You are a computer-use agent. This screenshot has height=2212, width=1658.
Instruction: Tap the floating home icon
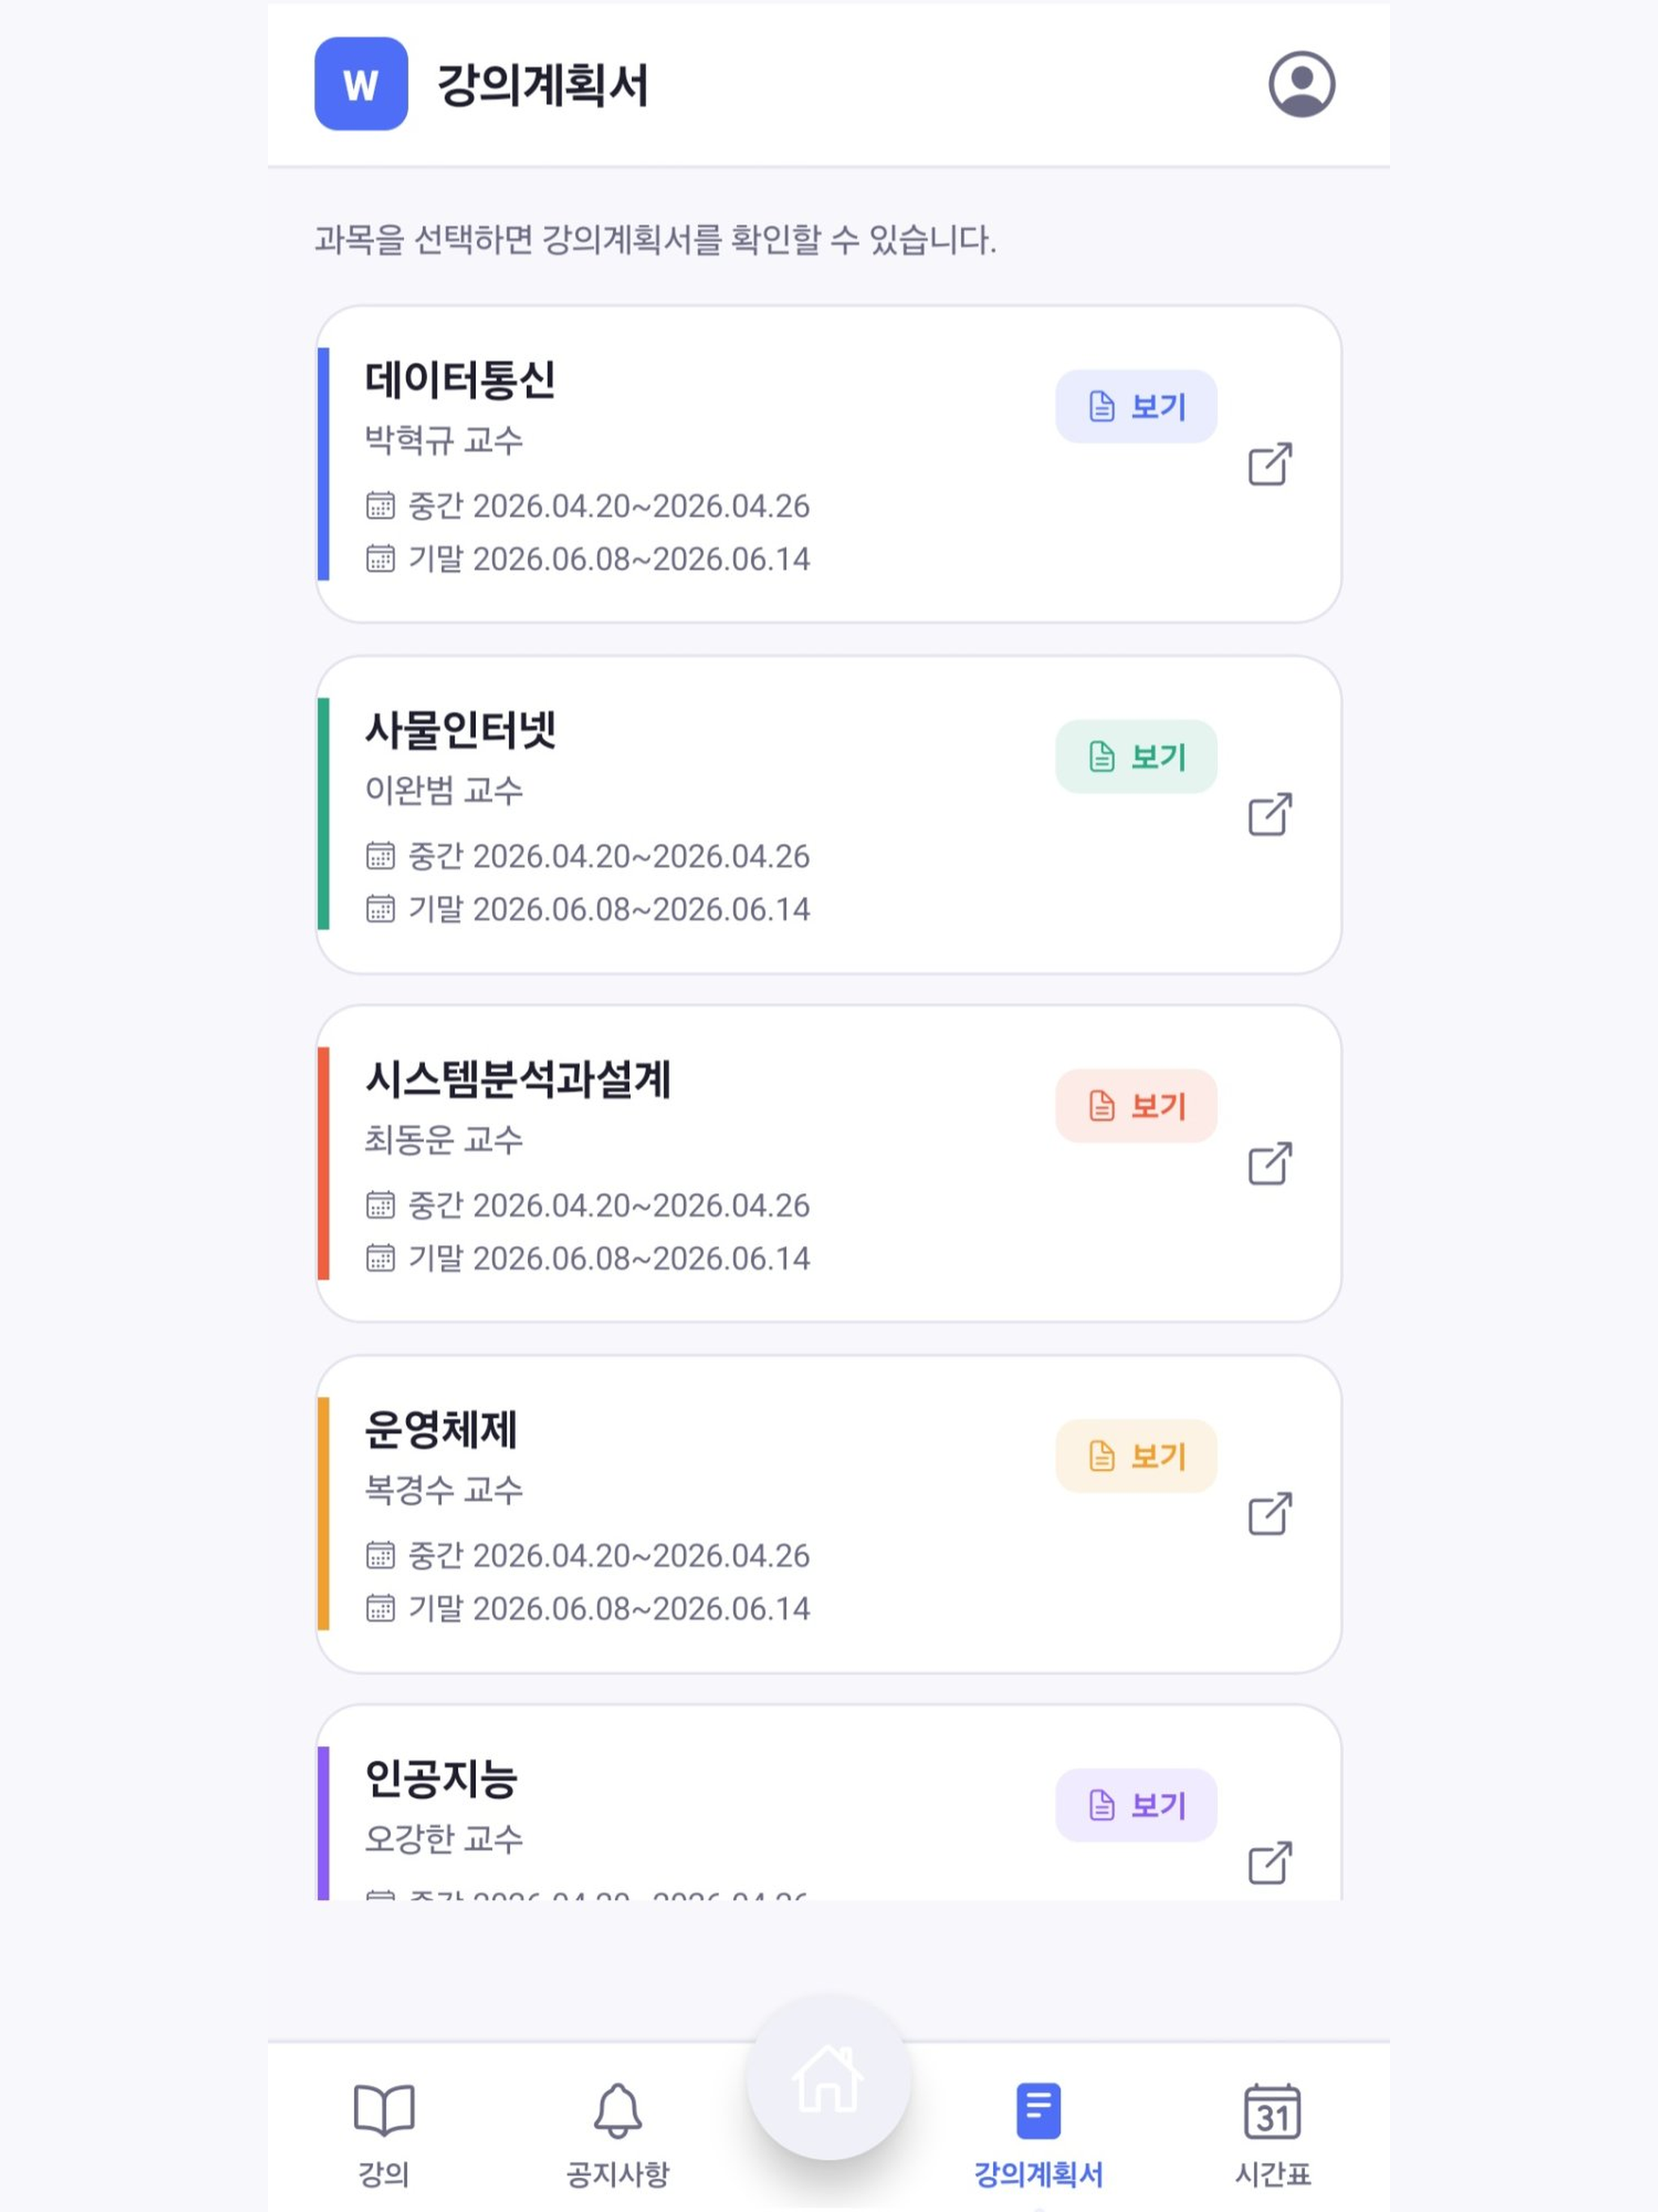[x=828, y=2079]
